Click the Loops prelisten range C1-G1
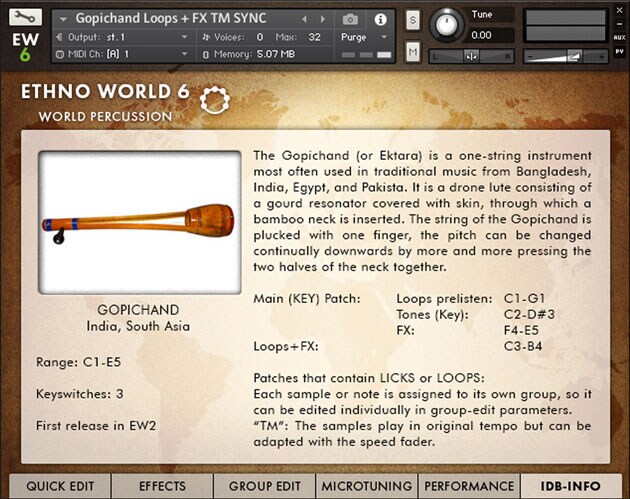Screen dimensions: 630x499 (x=524, y=299)
